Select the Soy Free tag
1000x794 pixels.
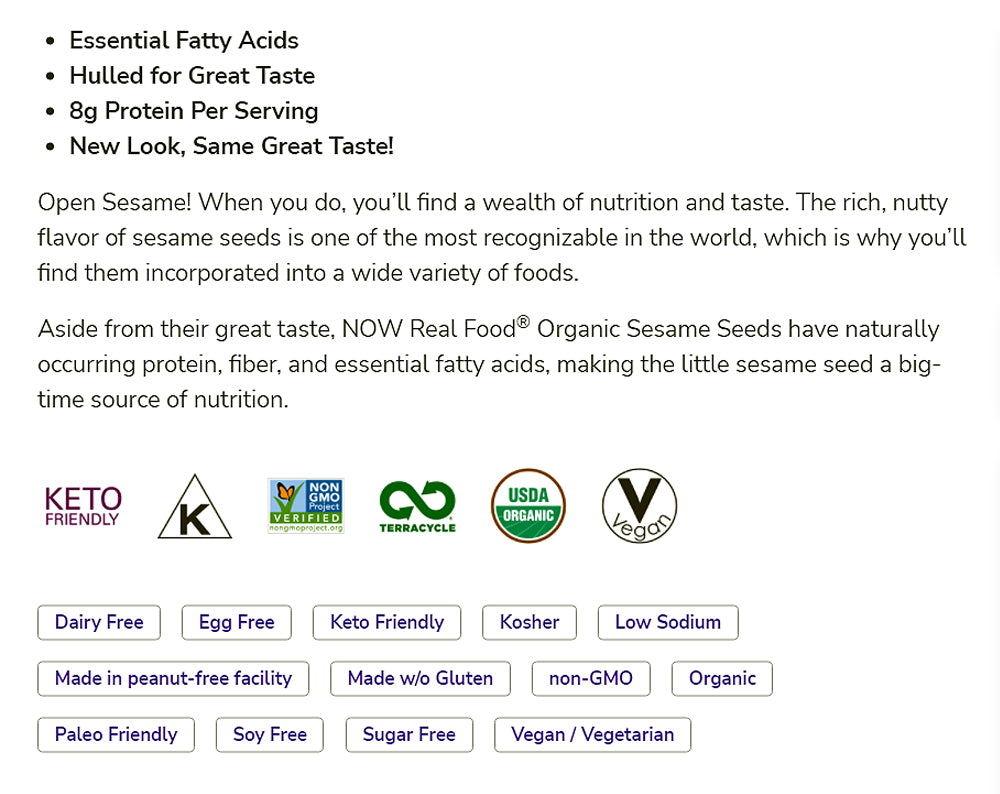click(x=270, y=734)
